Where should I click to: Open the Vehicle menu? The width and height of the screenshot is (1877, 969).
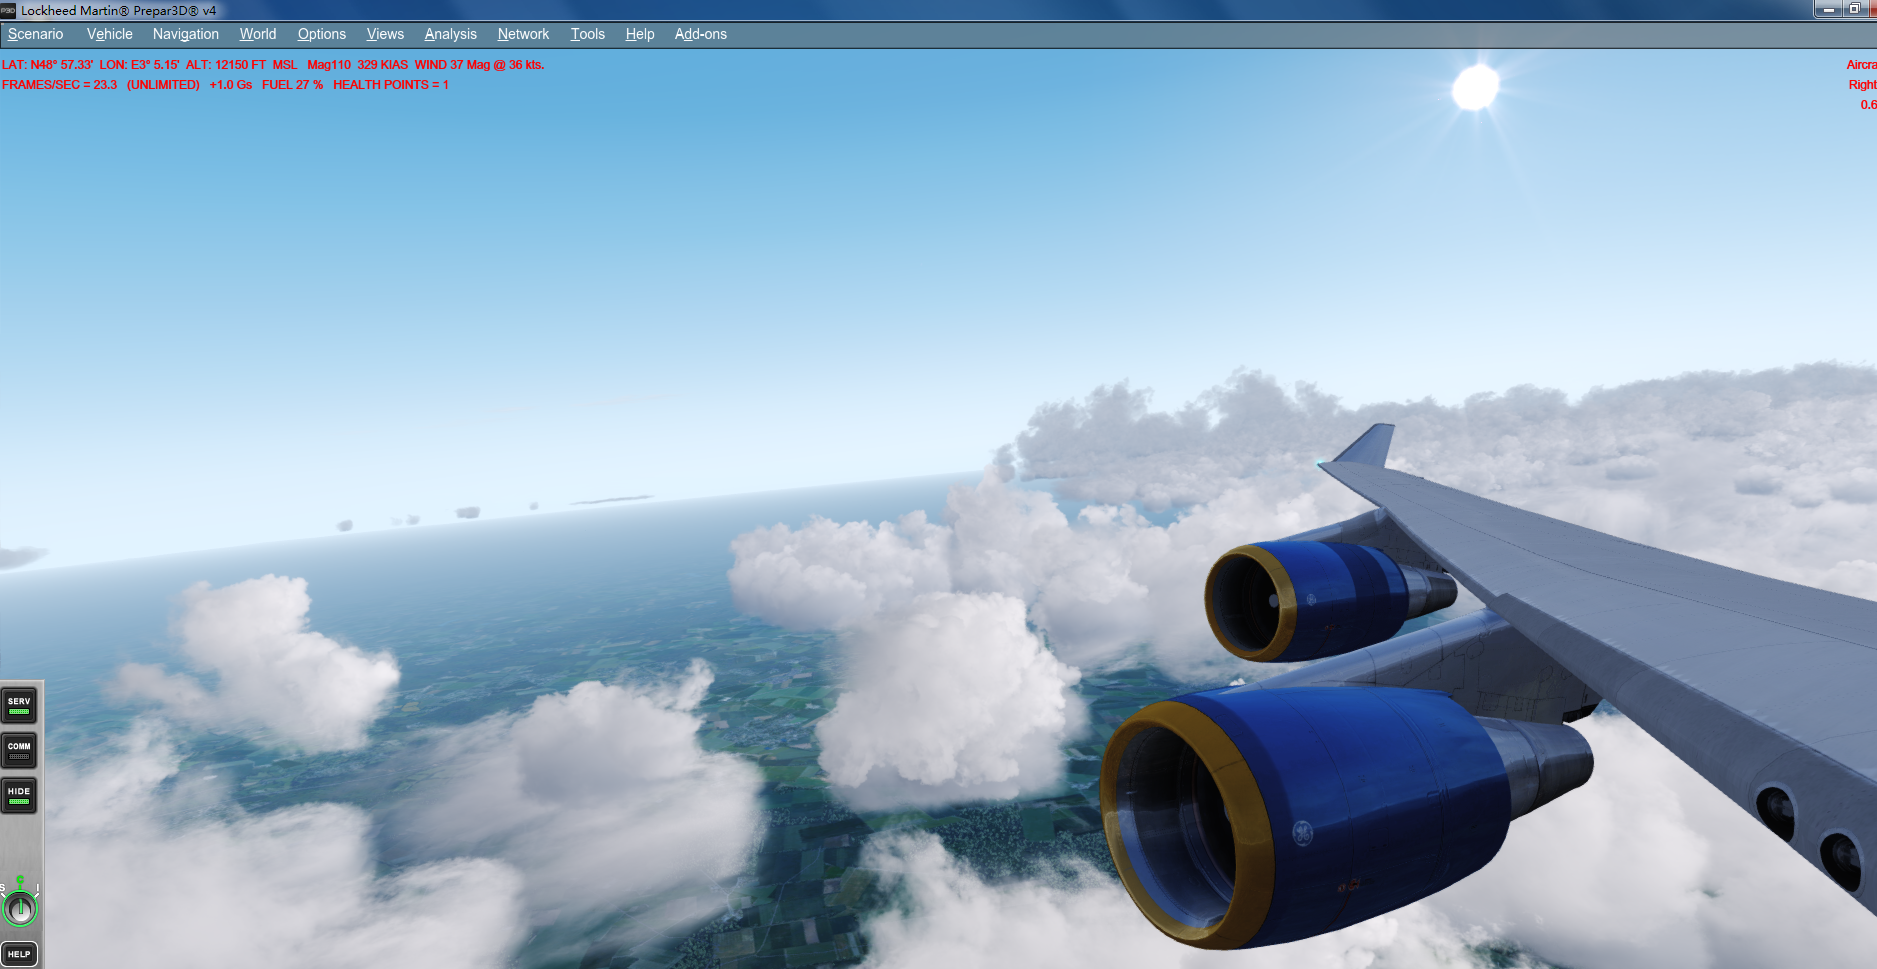click(108, 33)
